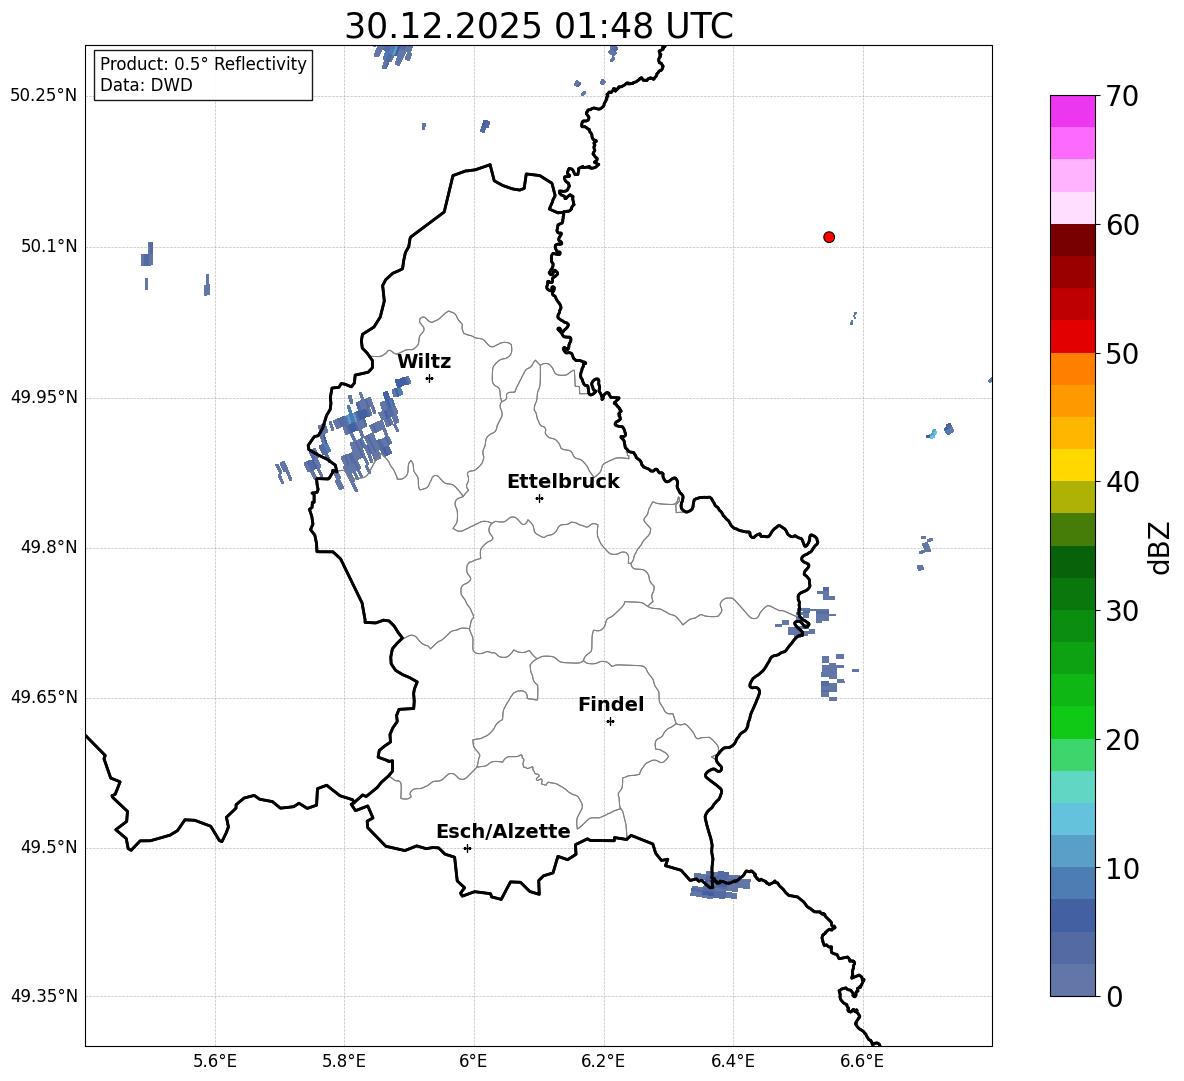Click the 50.25°N latitude label
Screen dimensions: 1184x1081
(x=44, y=96)
